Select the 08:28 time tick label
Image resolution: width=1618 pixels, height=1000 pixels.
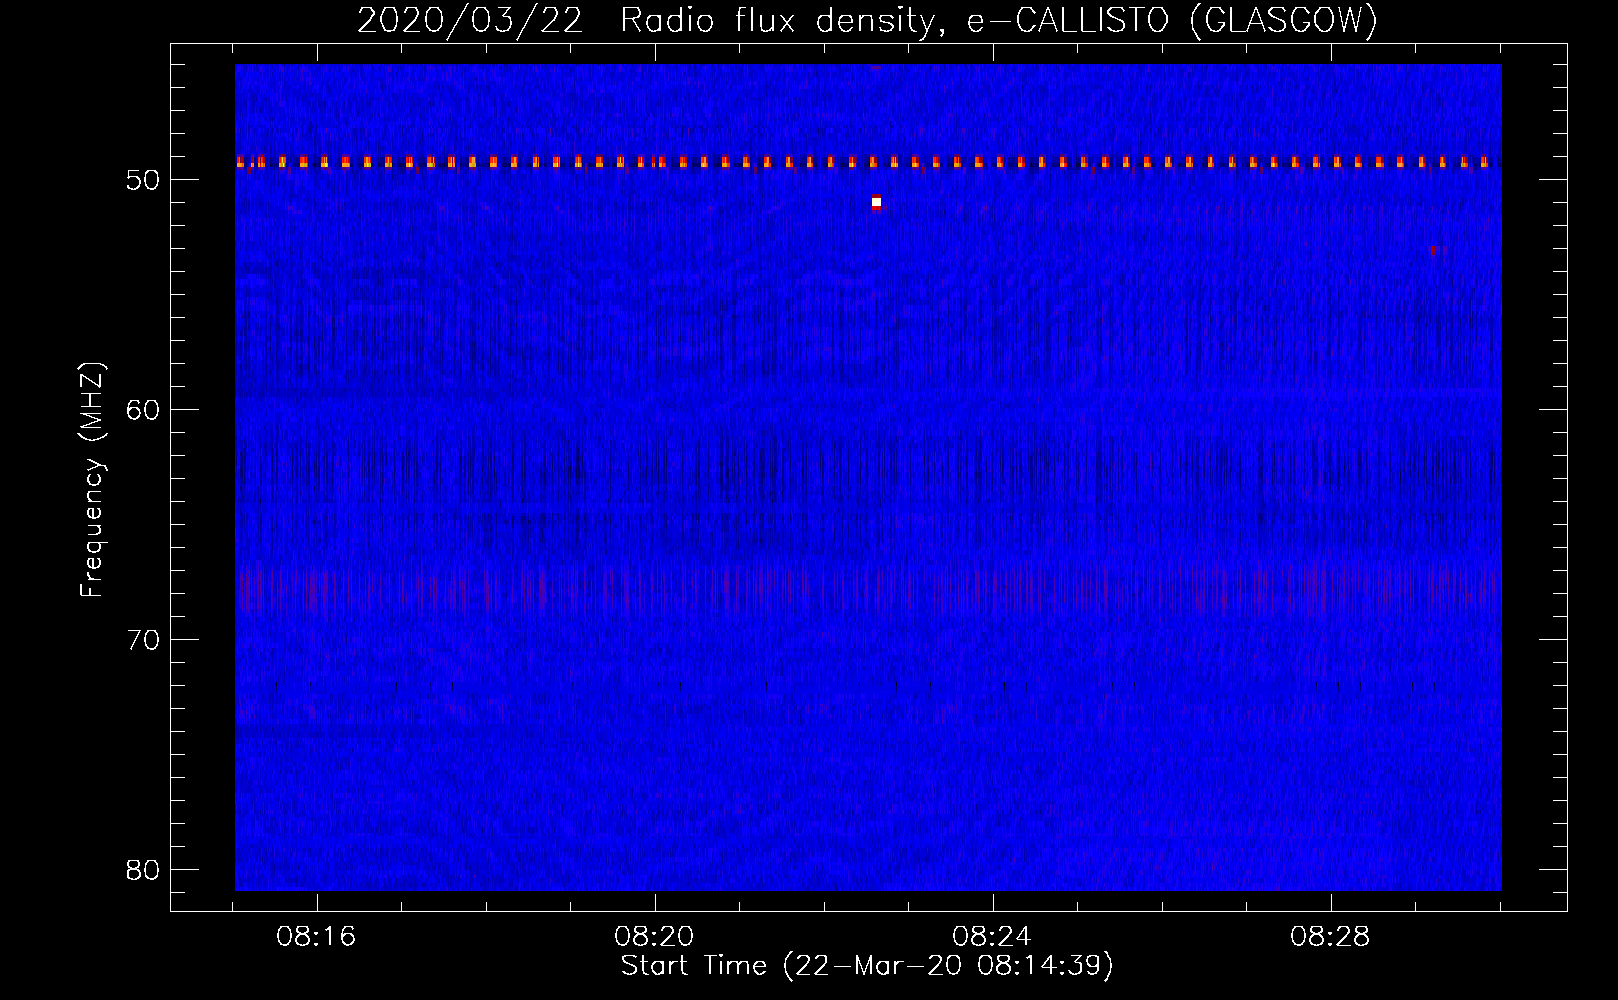(x=1330, y=936)
